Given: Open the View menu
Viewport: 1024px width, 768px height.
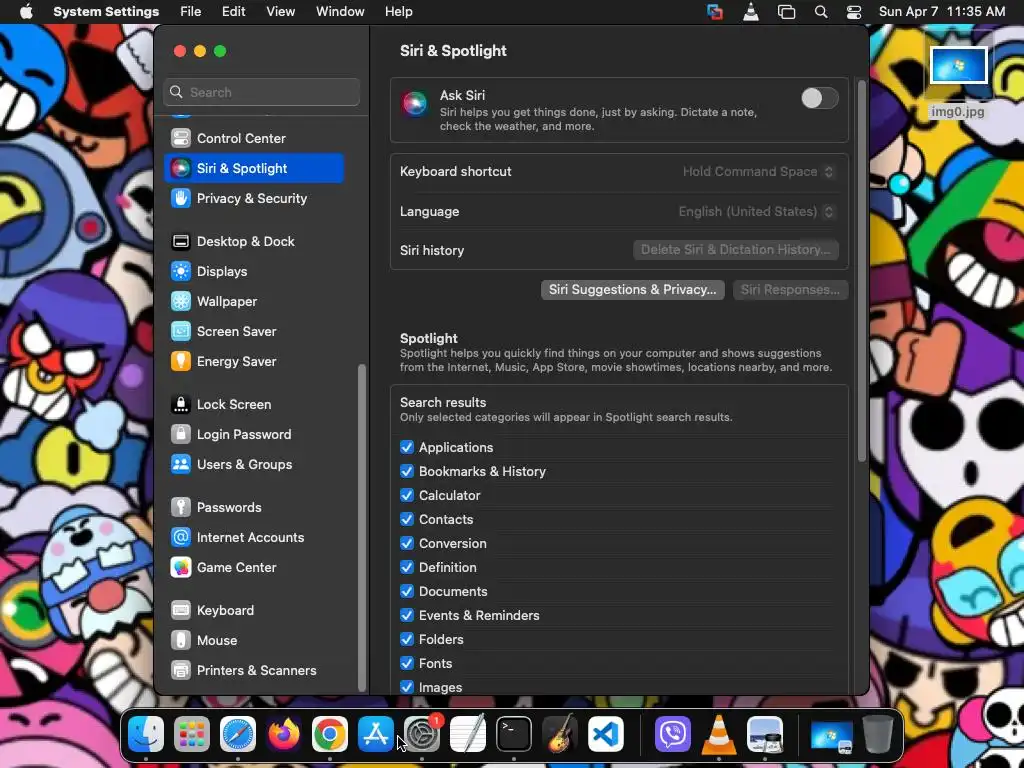Looking at the screenshot, I should [281, 12].
